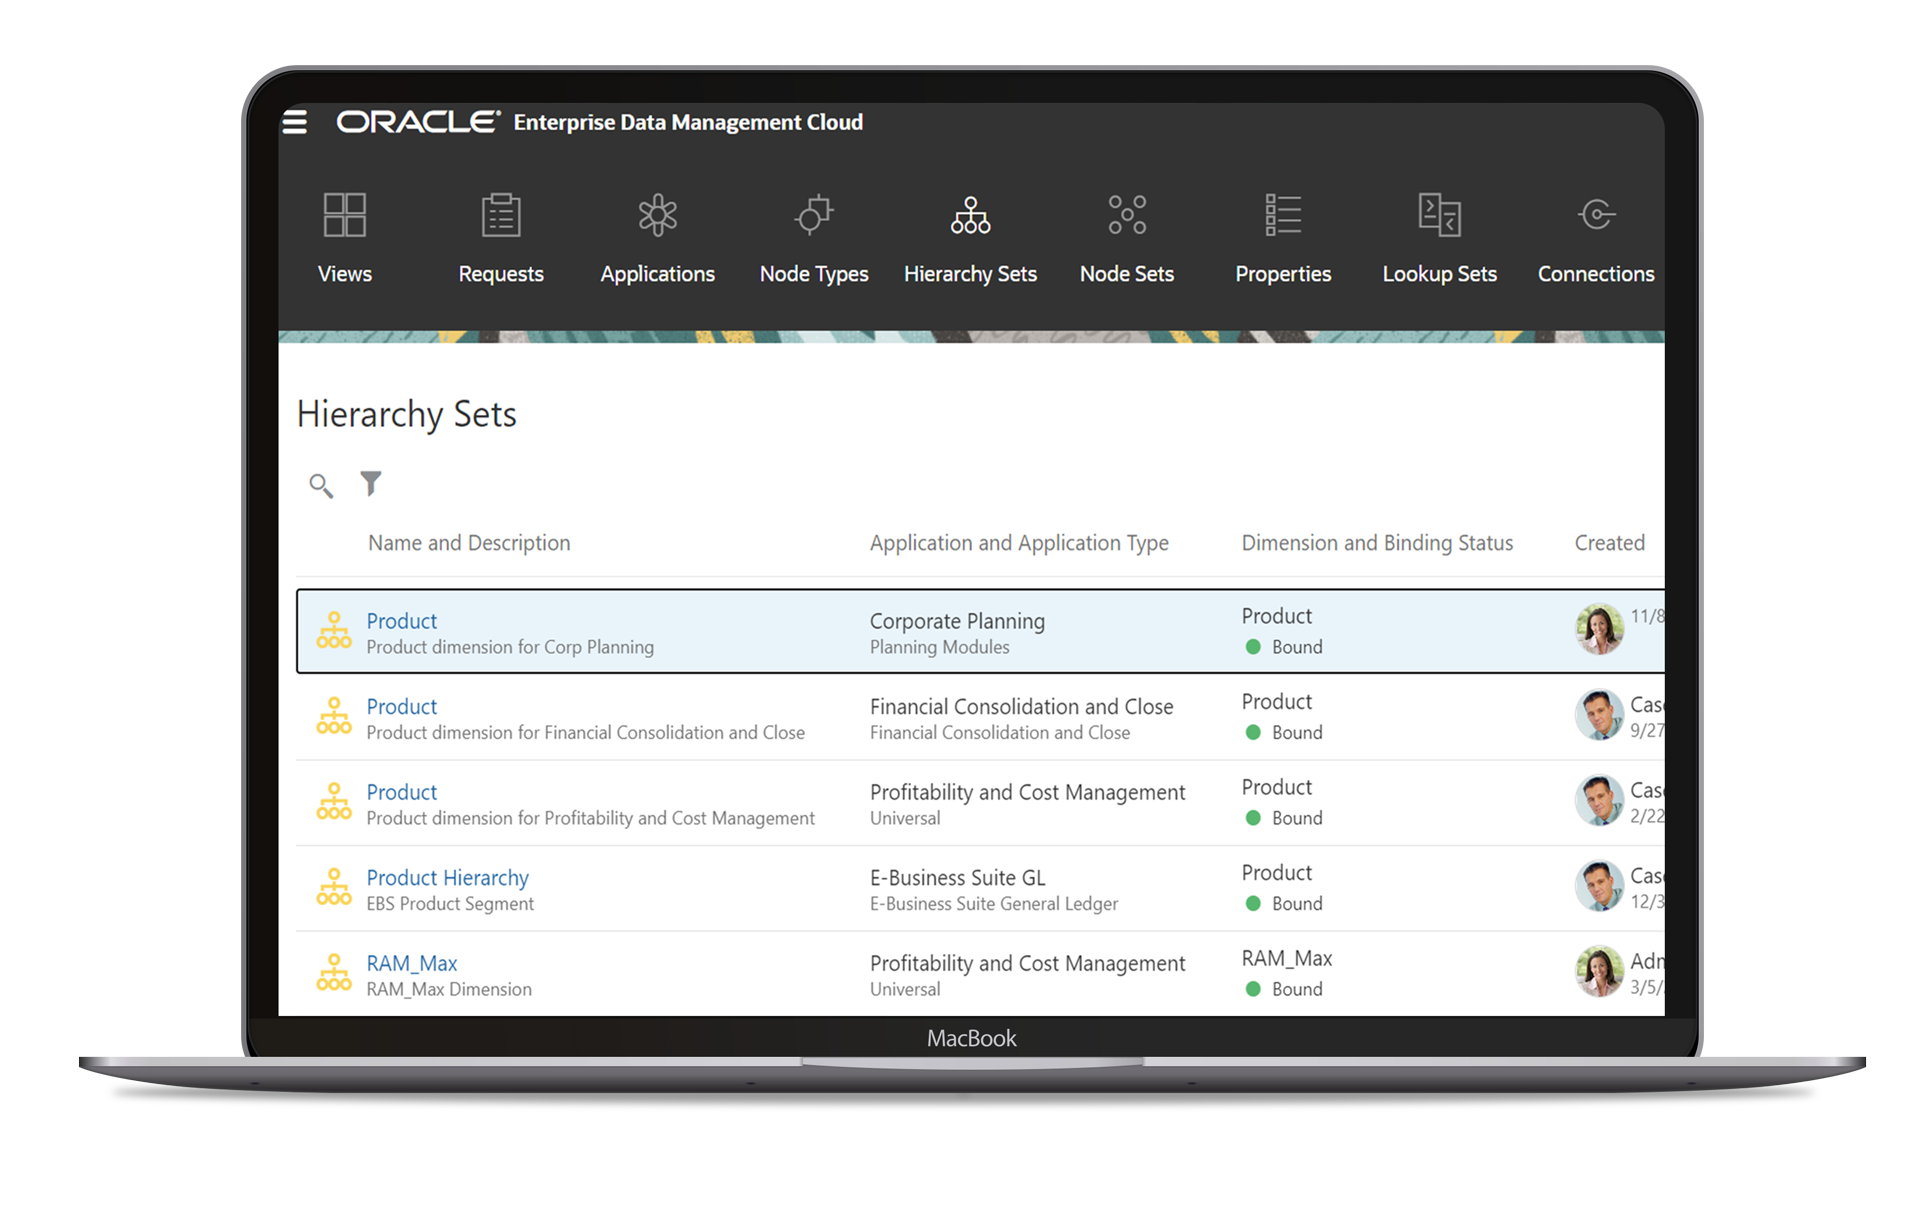Click creator avatar in E-Business Suite GL row
The height and width of the screenshot is (1217, 1920).
[x=1600, y=886]
